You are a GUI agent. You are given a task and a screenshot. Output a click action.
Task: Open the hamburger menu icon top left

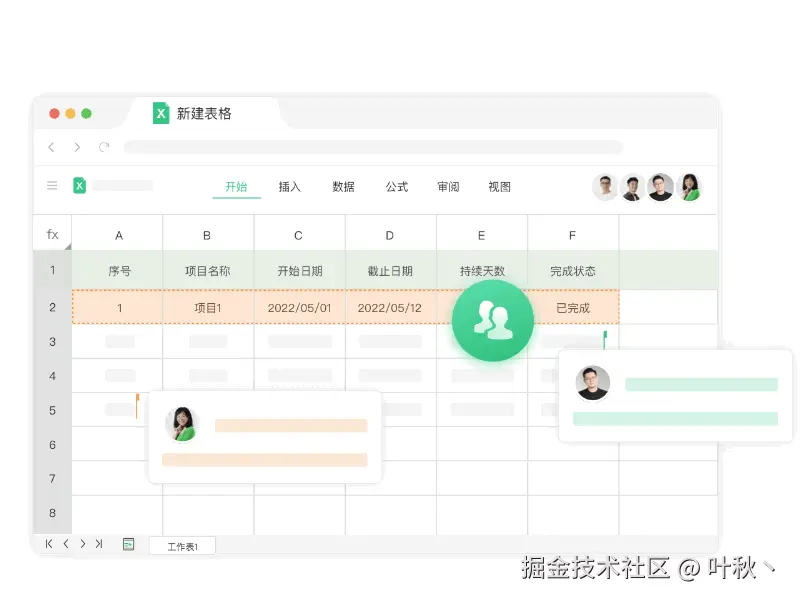coord(51,186)
